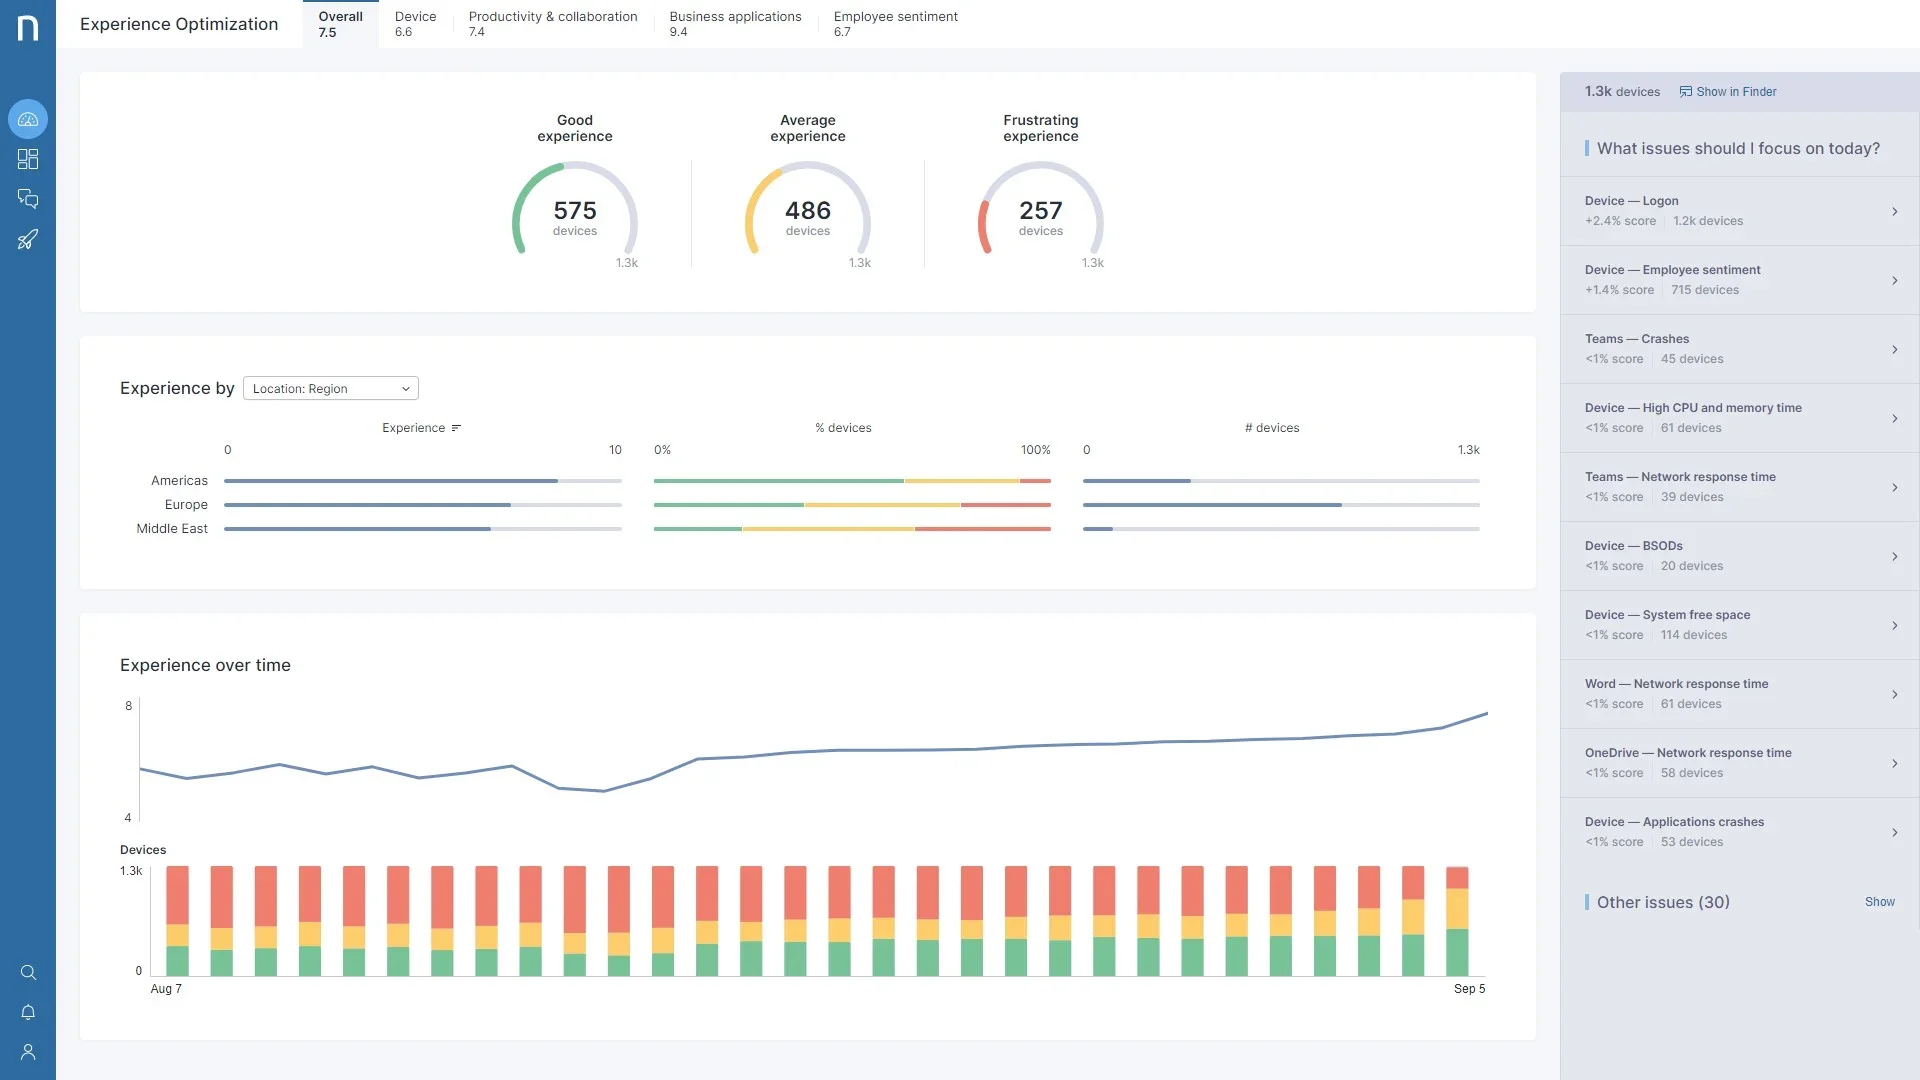The height and width of the screenshot is (1080, 1920).
Task: Click the search magnifier sidebar icon
Action: pyautogui.click(x=28, y=972)
